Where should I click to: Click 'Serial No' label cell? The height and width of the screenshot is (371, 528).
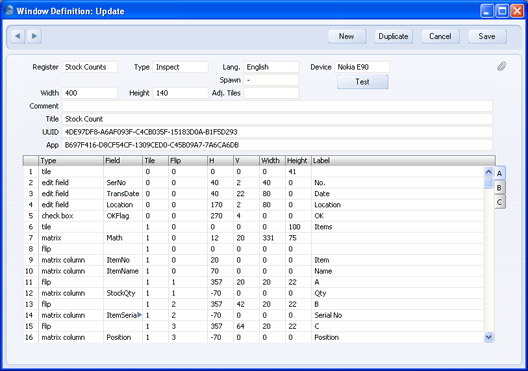[x=397, y=315]
